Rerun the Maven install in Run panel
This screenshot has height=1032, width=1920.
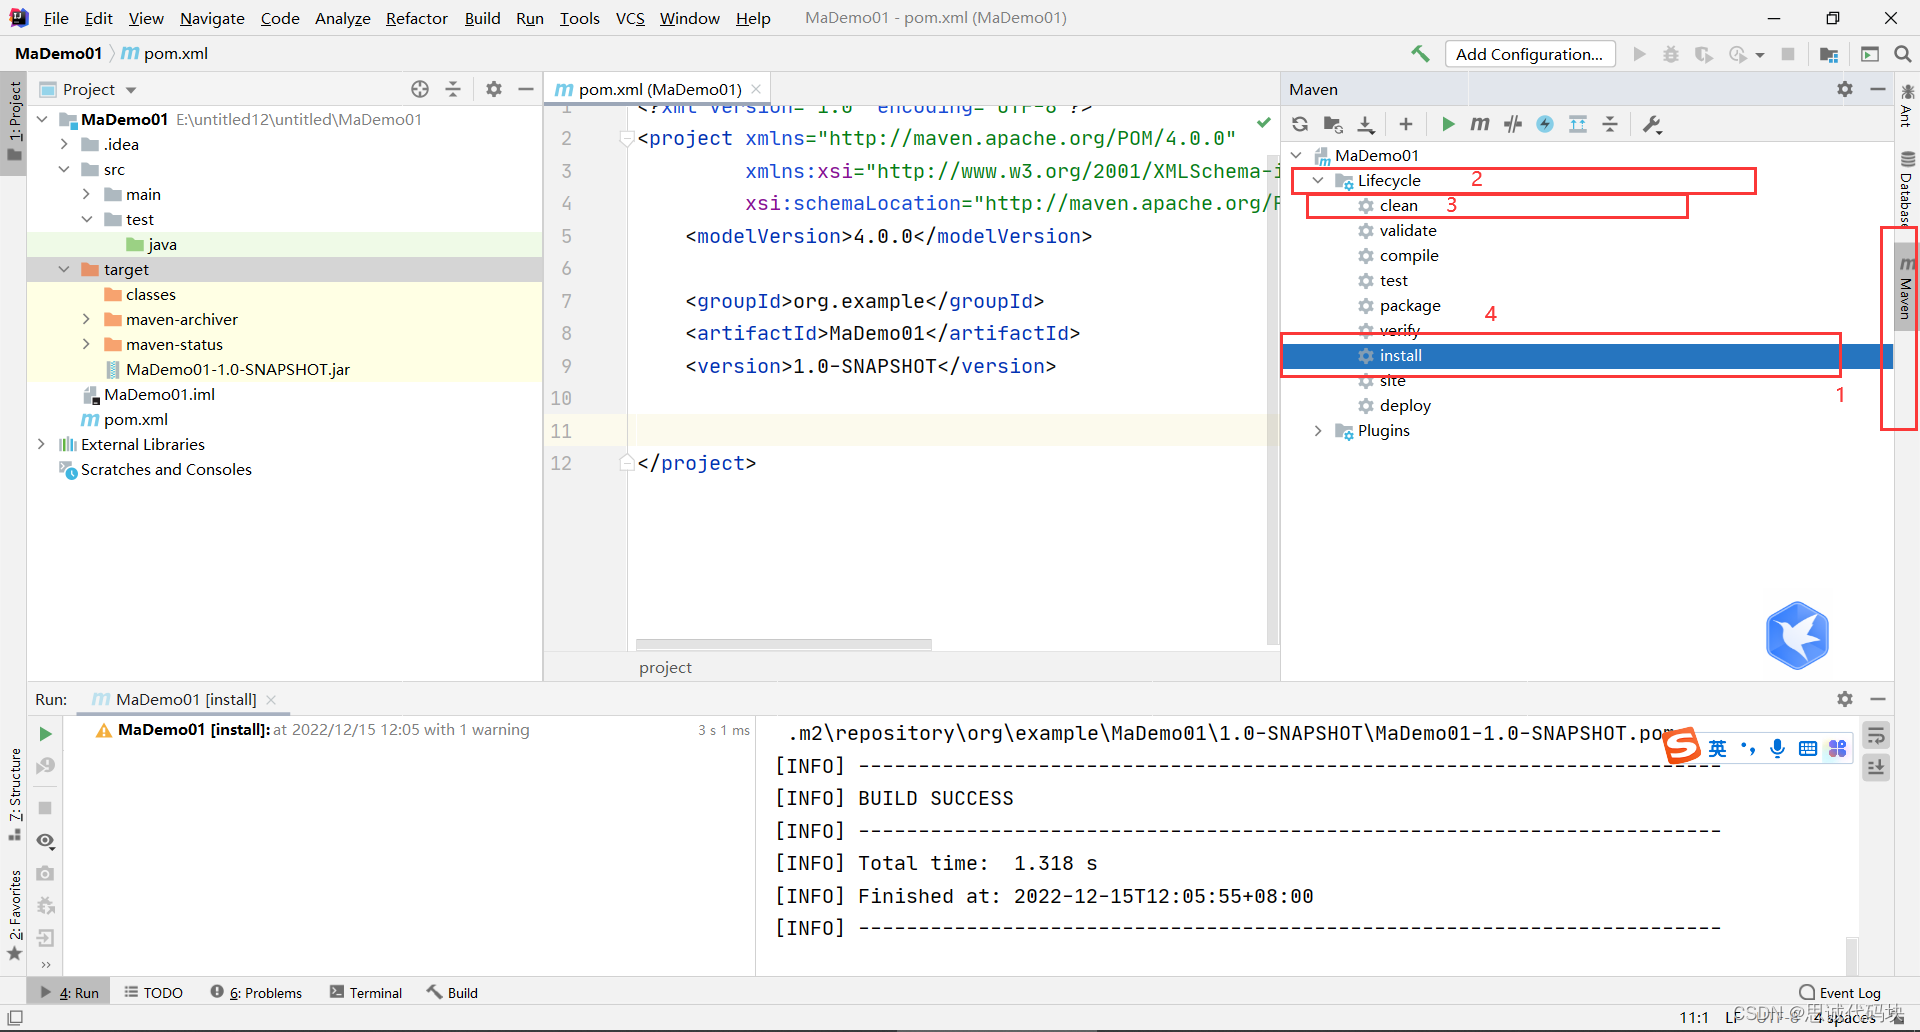point(45,734)
